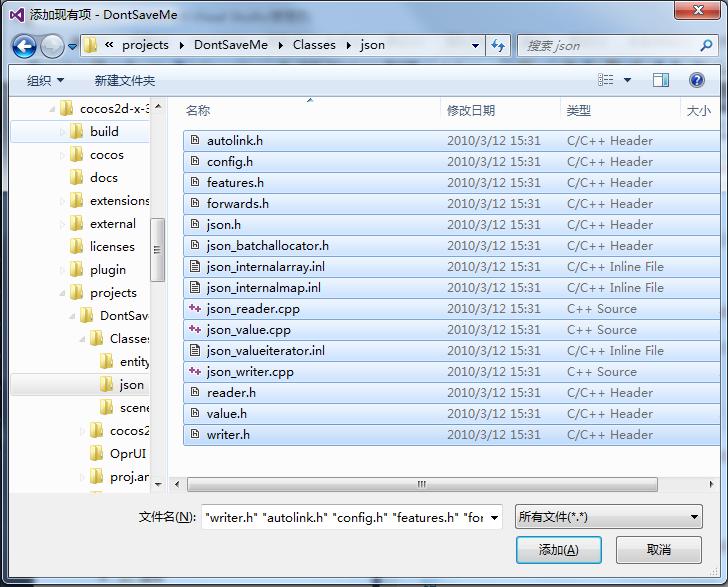728x587 pixels.
Task: Select the licenses folder in tree
Action: point(112,247)
